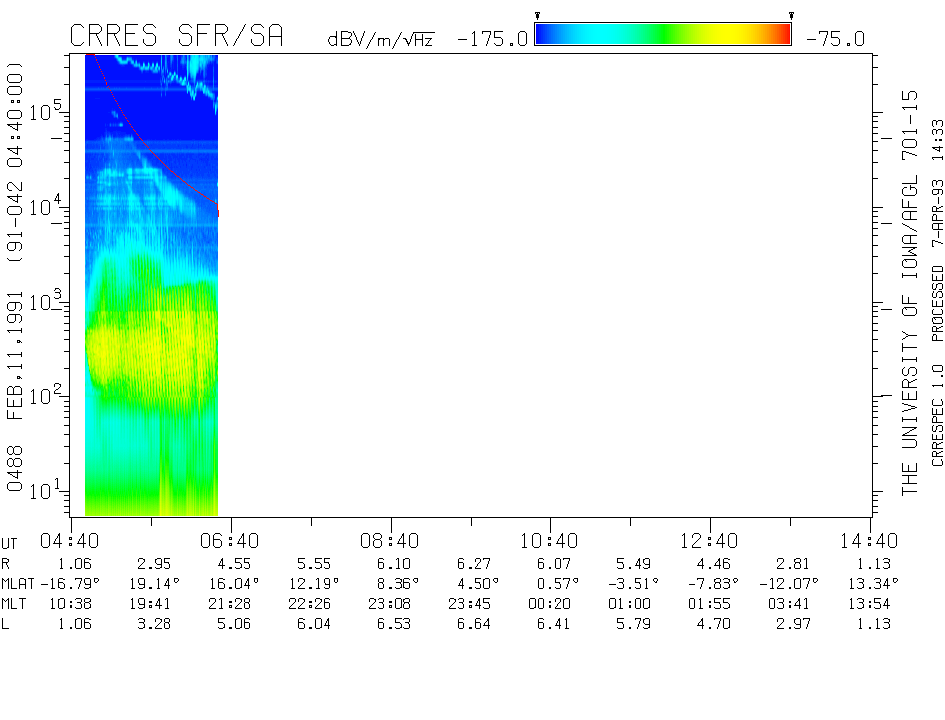Click the left triangle marker above the color bar
Viewport: 945px width, 720px height.
coord(538,16)
